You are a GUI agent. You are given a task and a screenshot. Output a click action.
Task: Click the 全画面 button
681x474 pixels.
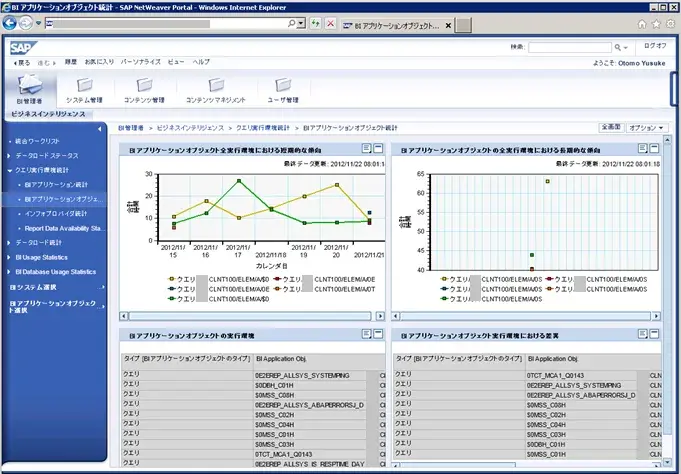coord(611,128)
